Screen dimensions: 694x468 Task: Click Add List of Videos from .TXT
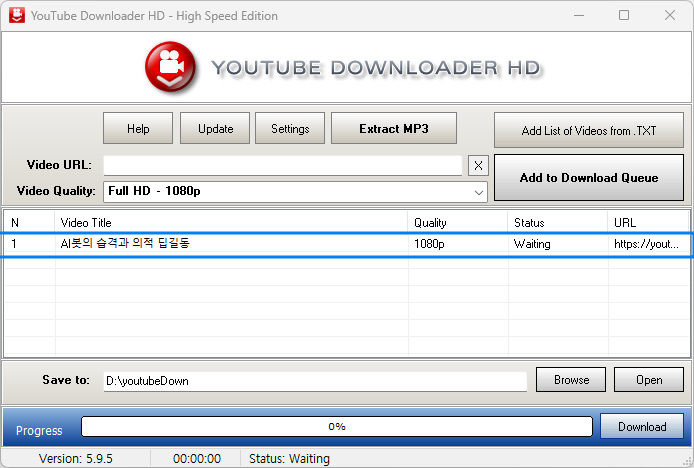coord(589,130)
